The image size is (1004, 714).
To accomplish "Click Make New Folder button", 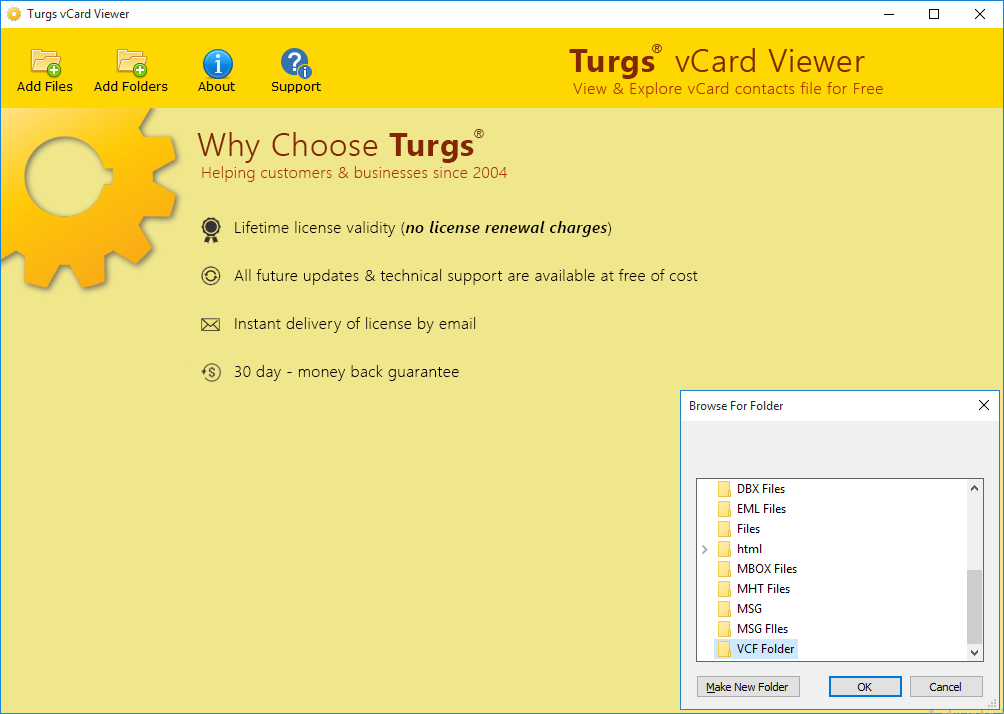I will pos(748,687).
